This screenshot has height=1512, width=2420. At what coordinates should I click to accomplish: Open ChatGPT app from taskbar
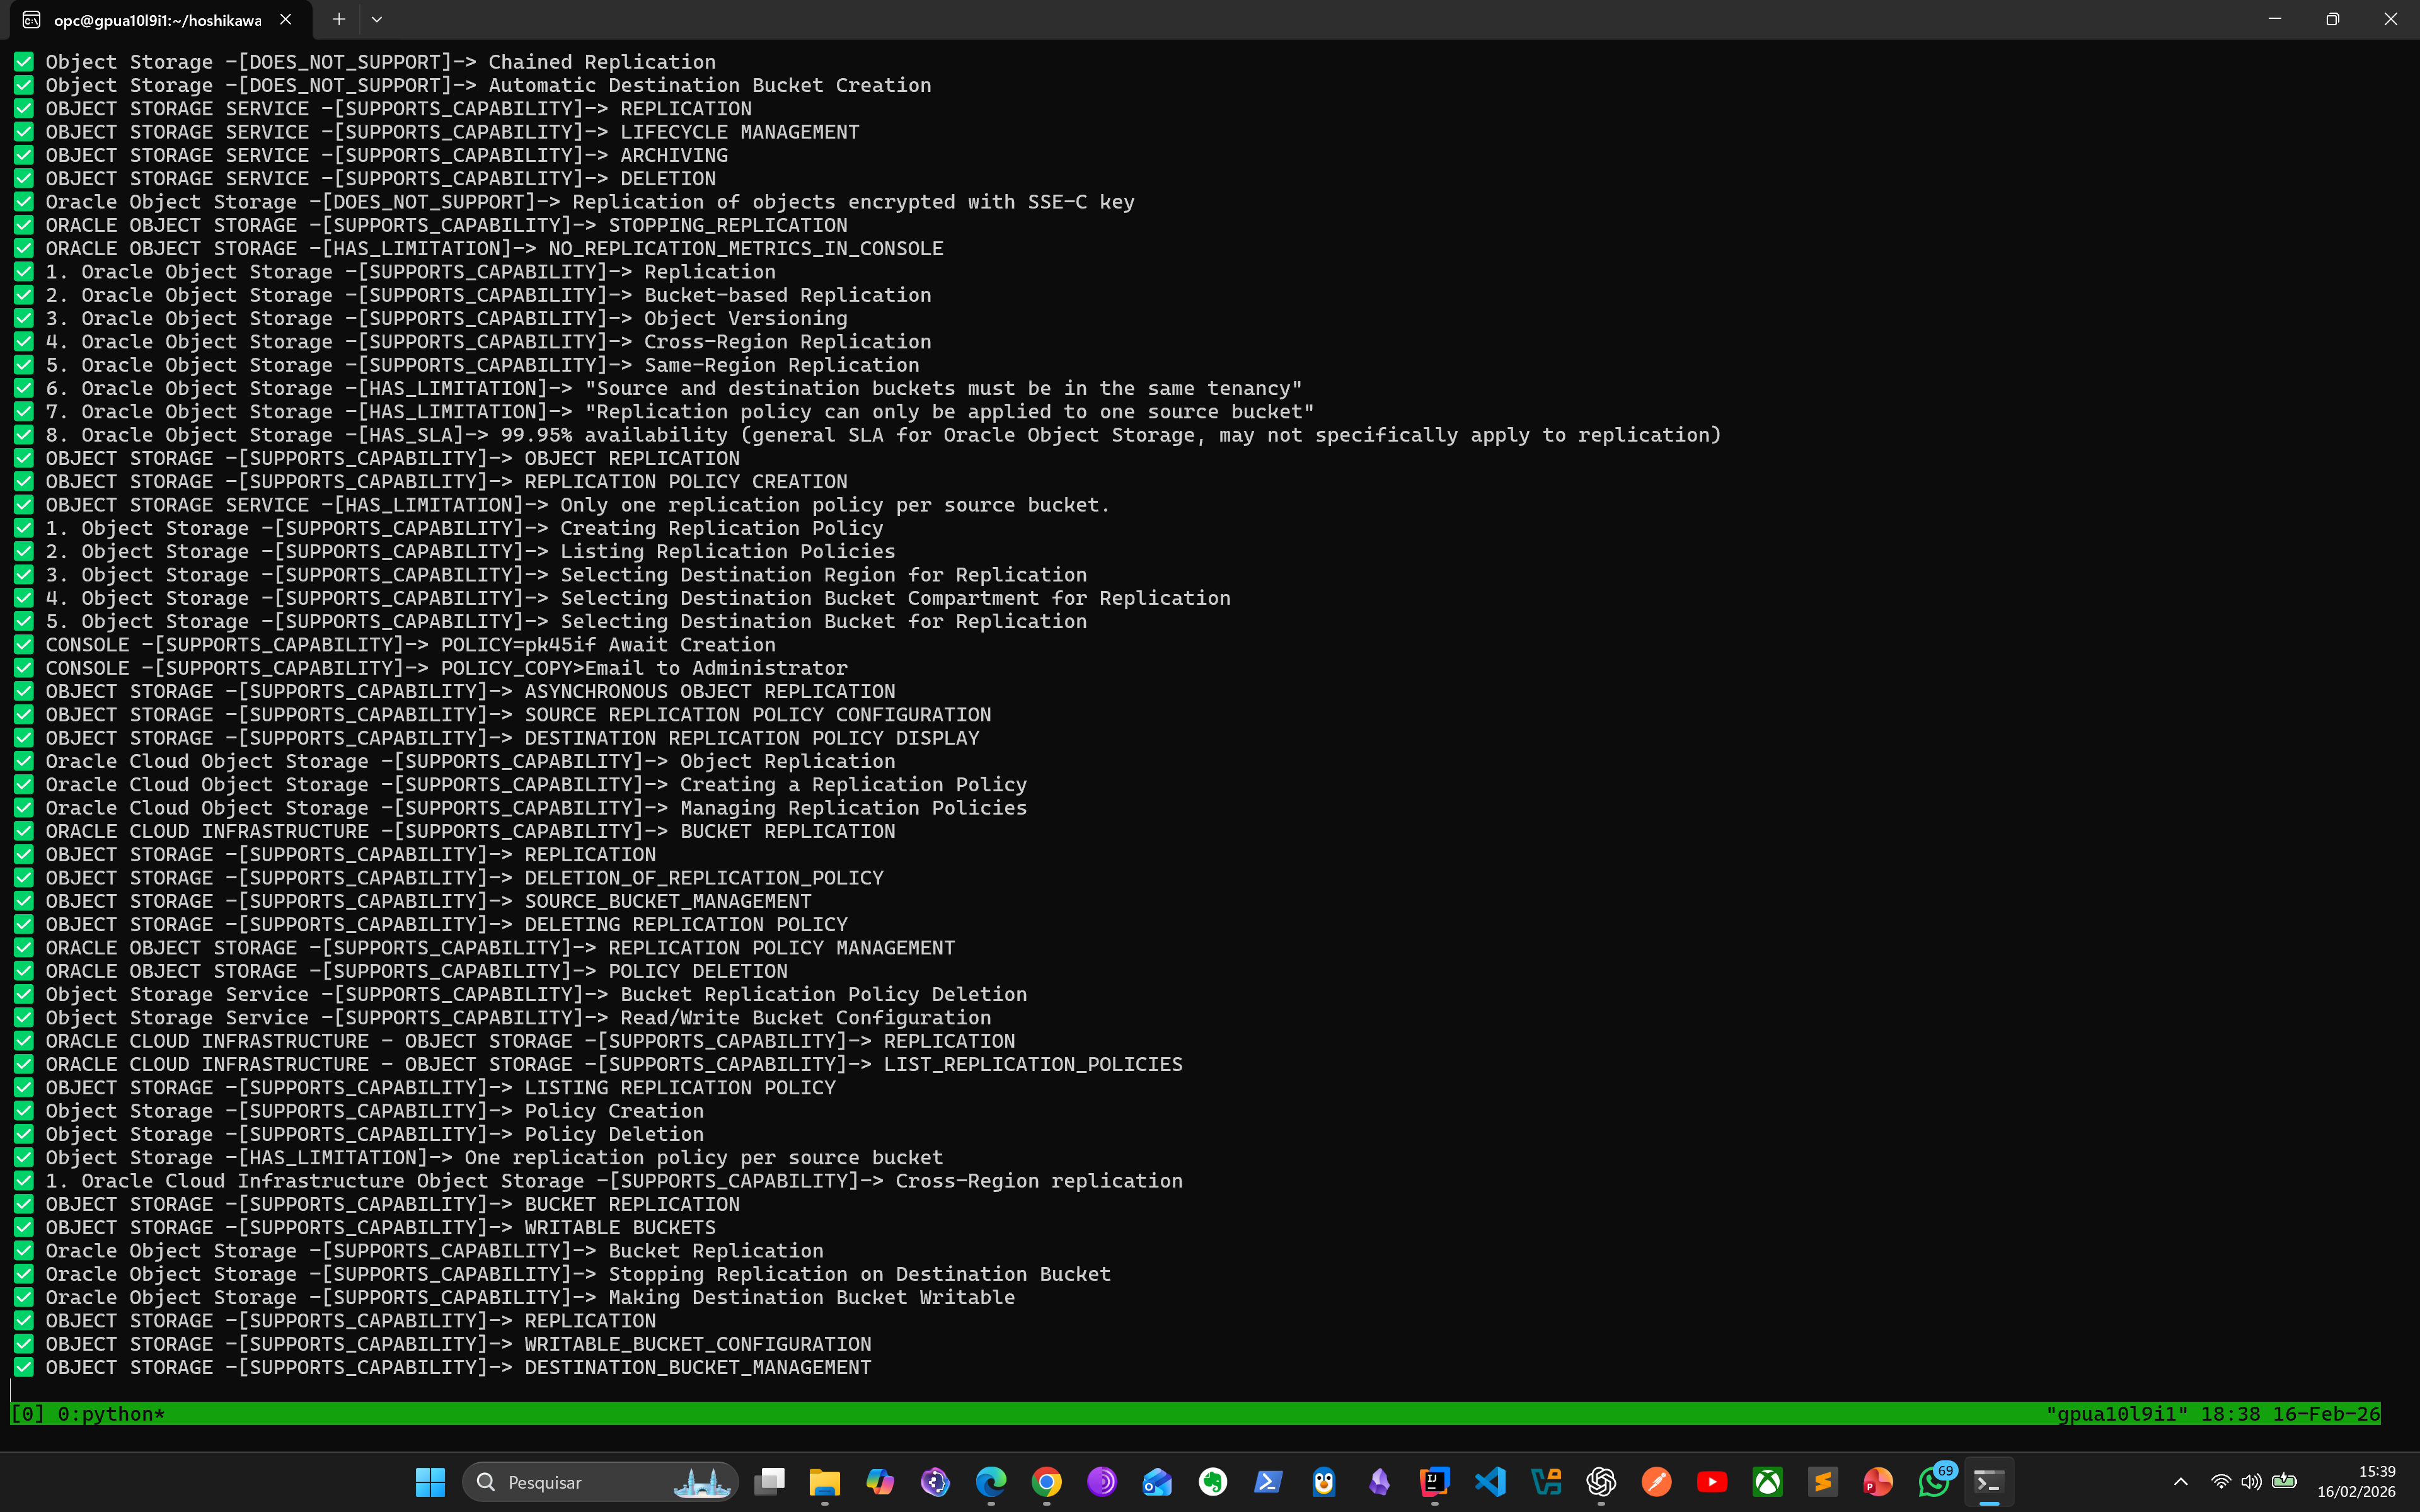tap(1600, 1481)
